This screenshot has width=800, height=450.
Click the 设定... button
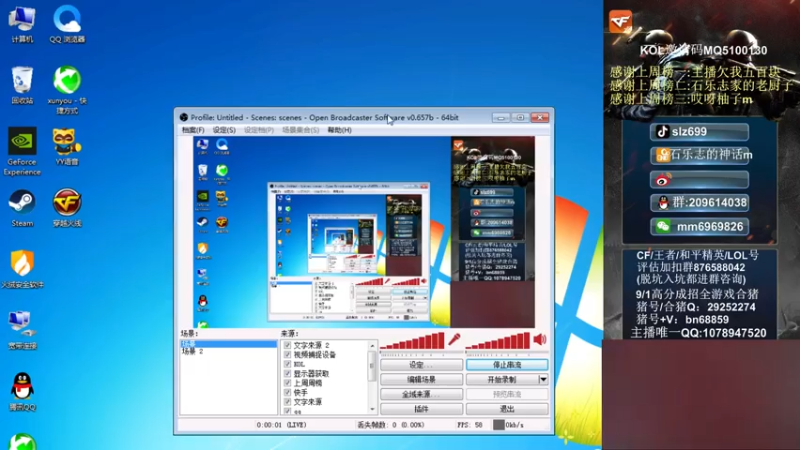point(421,365)
